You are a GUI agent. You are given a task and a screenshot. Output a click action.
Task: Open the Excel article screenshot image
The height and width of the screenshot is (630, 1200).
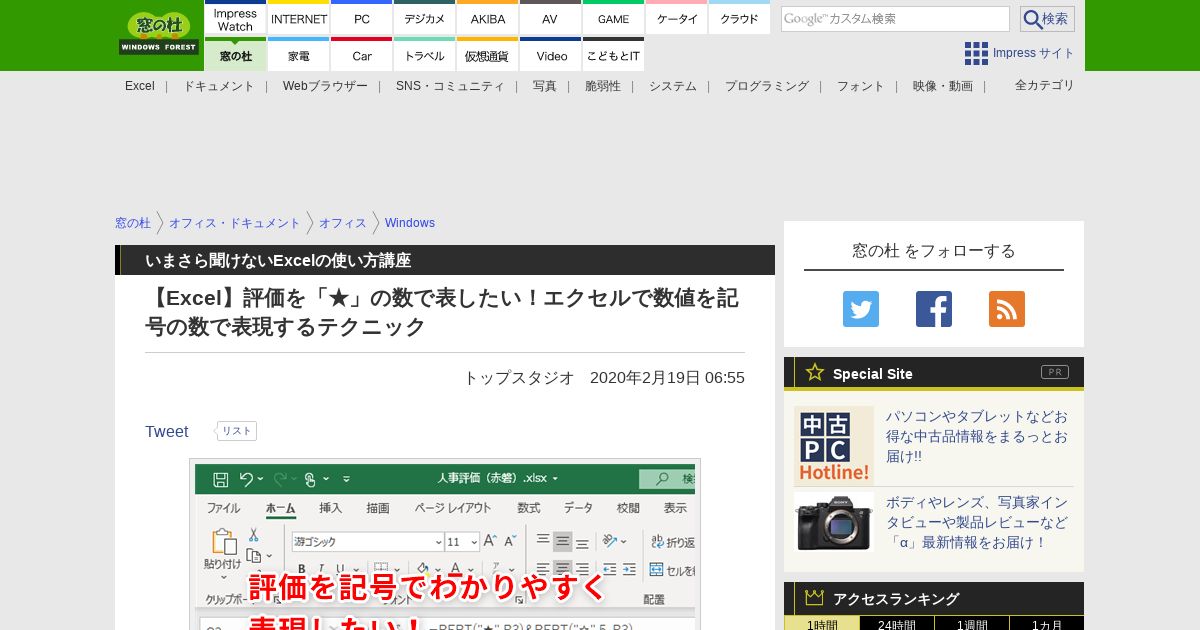pyautogui.click(x=445, y=544)
